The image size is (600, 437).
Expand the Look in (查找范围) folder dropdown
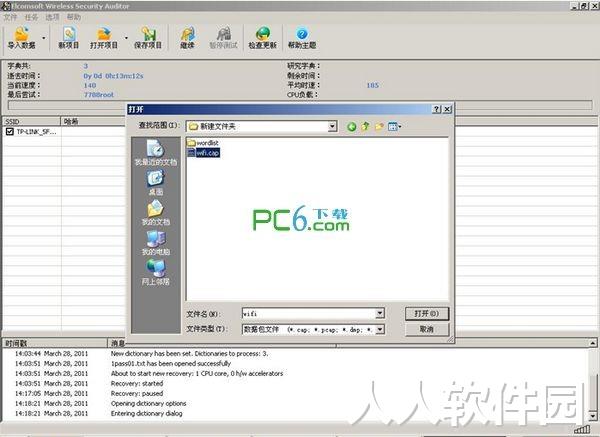[332, 126]
